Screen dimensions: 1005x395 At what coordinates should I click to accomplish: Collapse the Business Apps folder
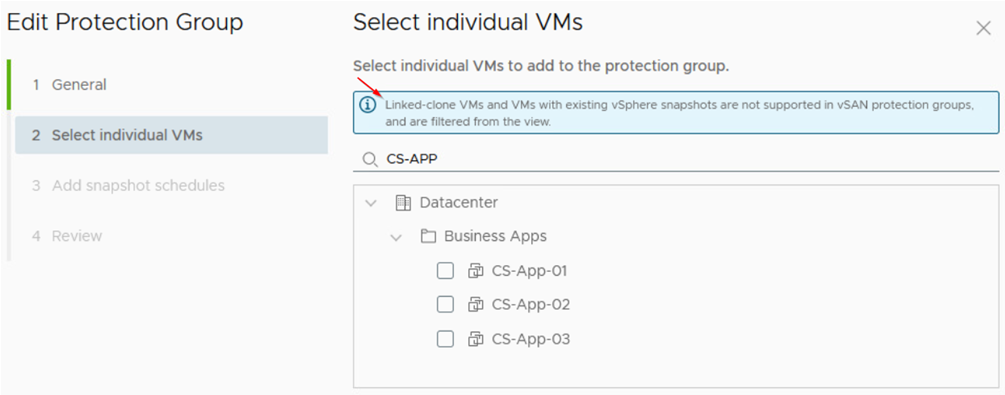[x=395, y=237]
